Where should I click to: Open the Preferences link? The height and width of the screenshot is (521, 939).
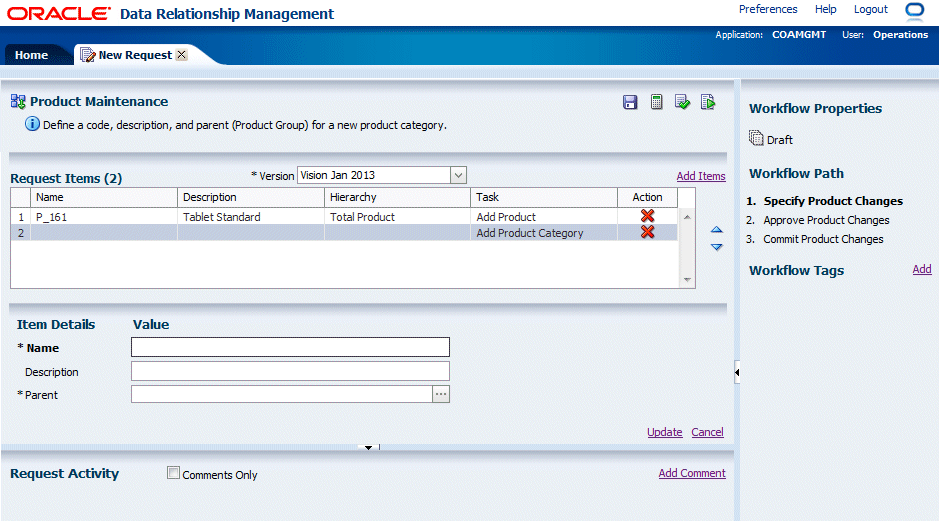(x=768, y=9)
